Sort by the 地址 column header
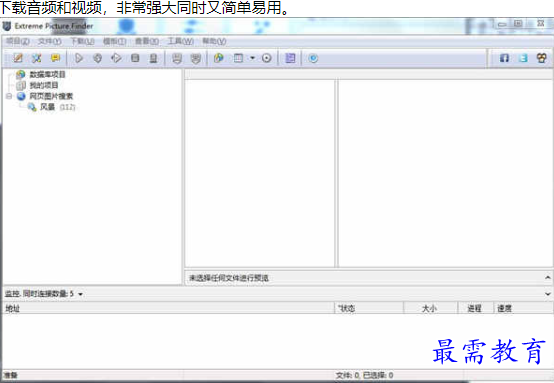 (x=168, y=308)
